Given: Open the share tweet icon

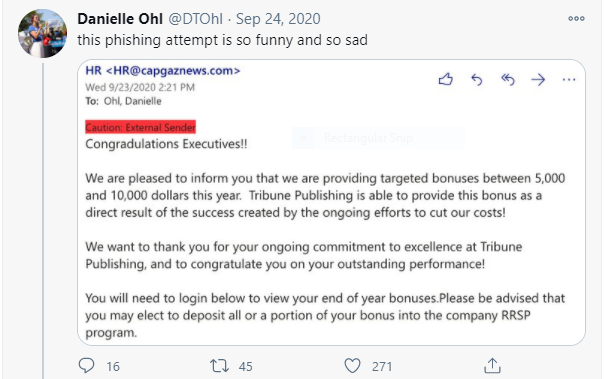Looking at the screenshot, I should (492, 366).
